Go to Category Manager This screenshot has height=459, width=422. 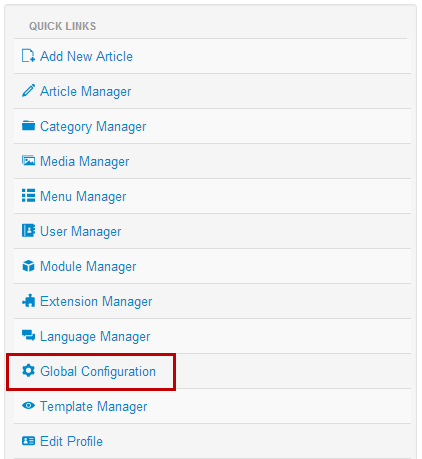[x=93, y=127]
